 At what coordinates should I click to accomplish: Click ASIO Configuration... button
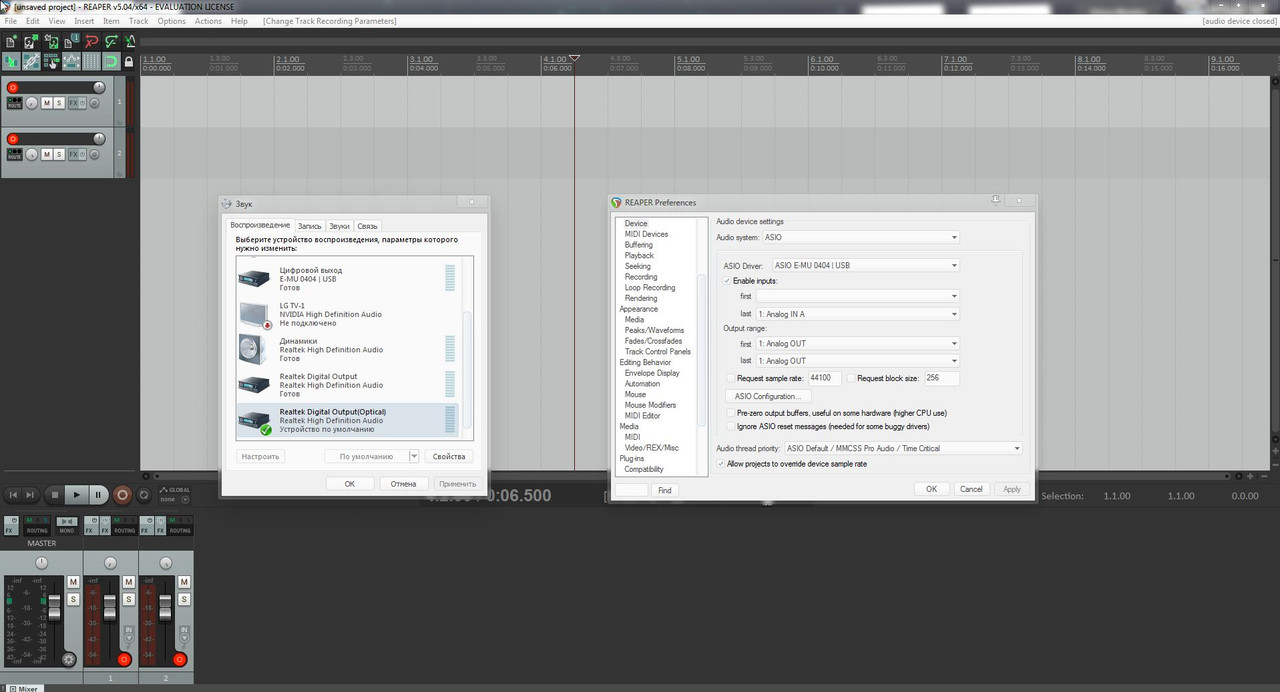pos(767,396)
